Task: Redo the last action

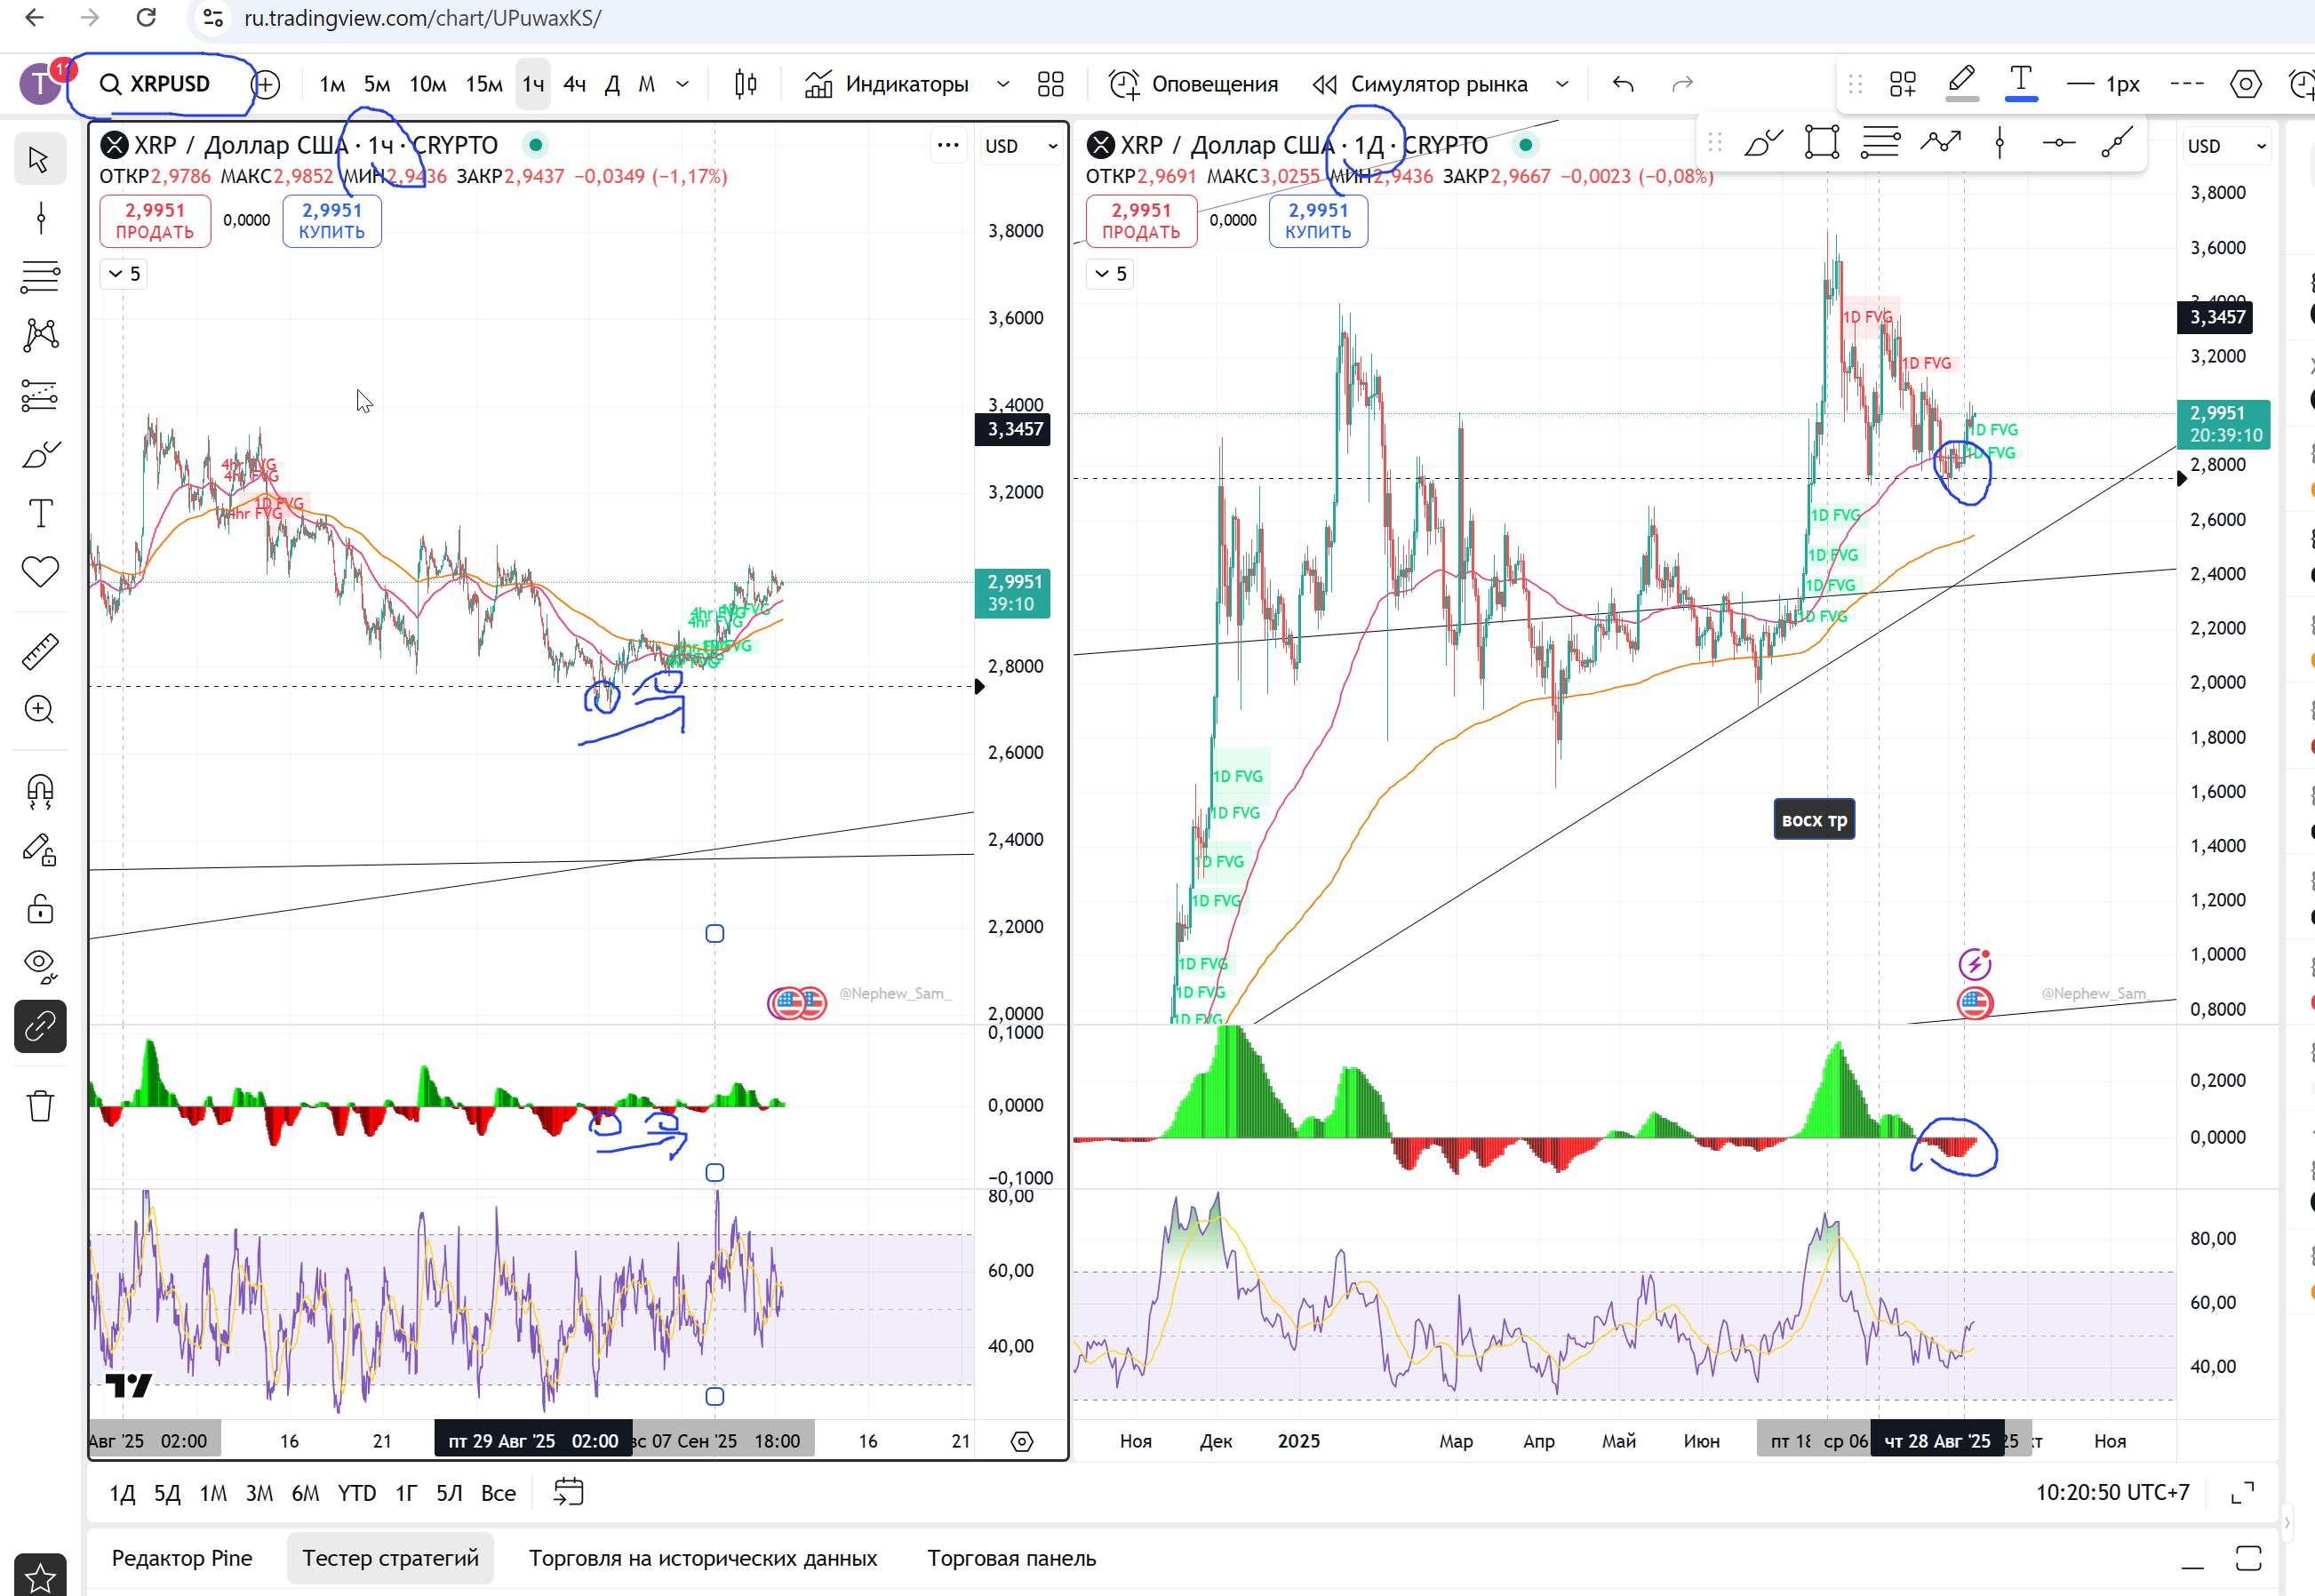Action: (x=1683, y=85)
